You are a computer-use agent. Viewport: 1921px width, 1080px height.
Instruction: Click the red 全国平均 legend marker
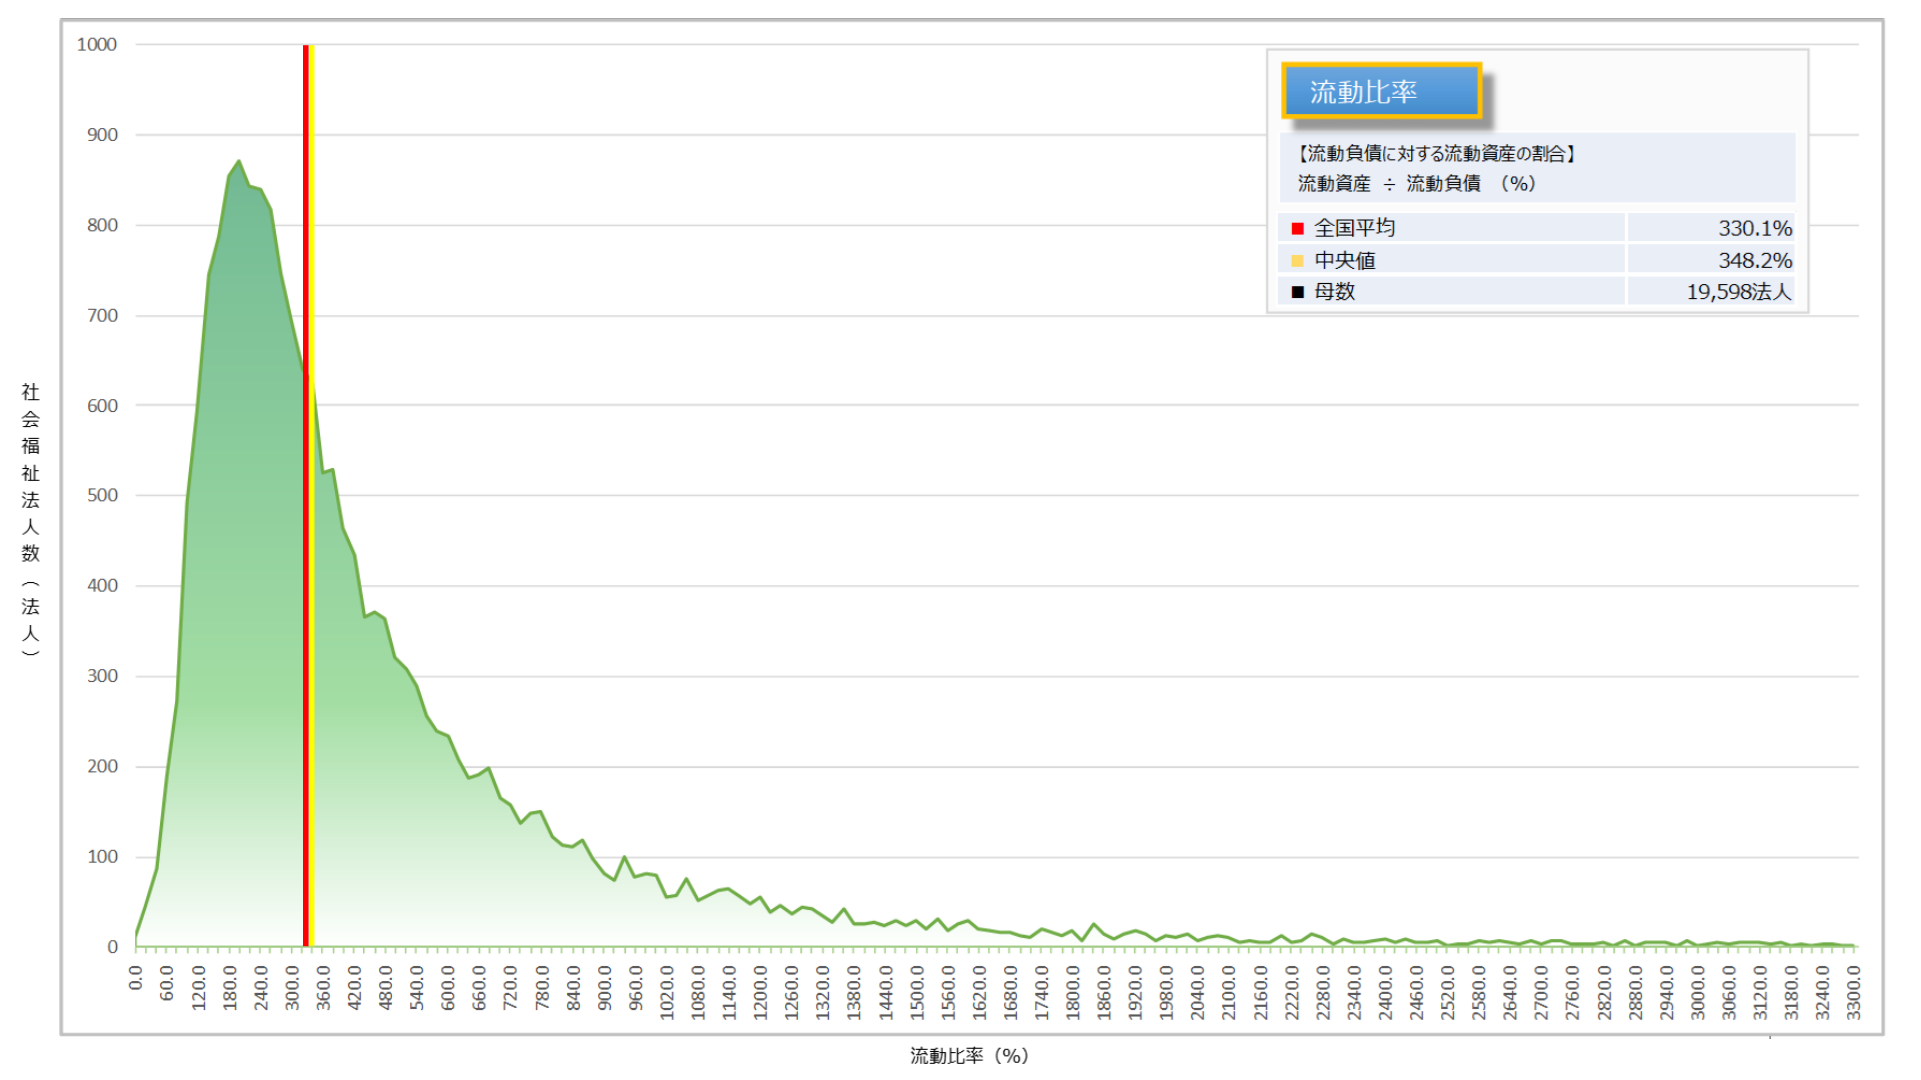pyautogui.click(x=1297, y=229)
